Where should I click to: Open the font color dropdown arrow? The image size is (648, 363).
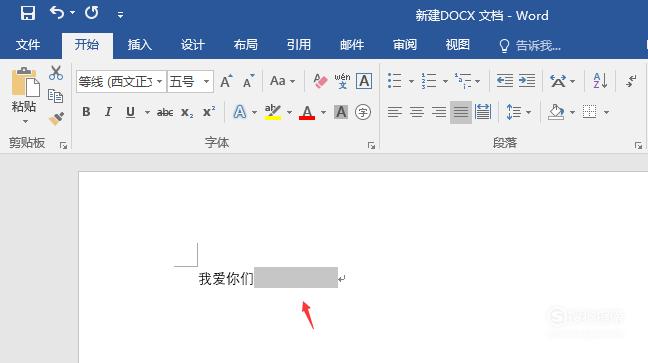[323, 112]
